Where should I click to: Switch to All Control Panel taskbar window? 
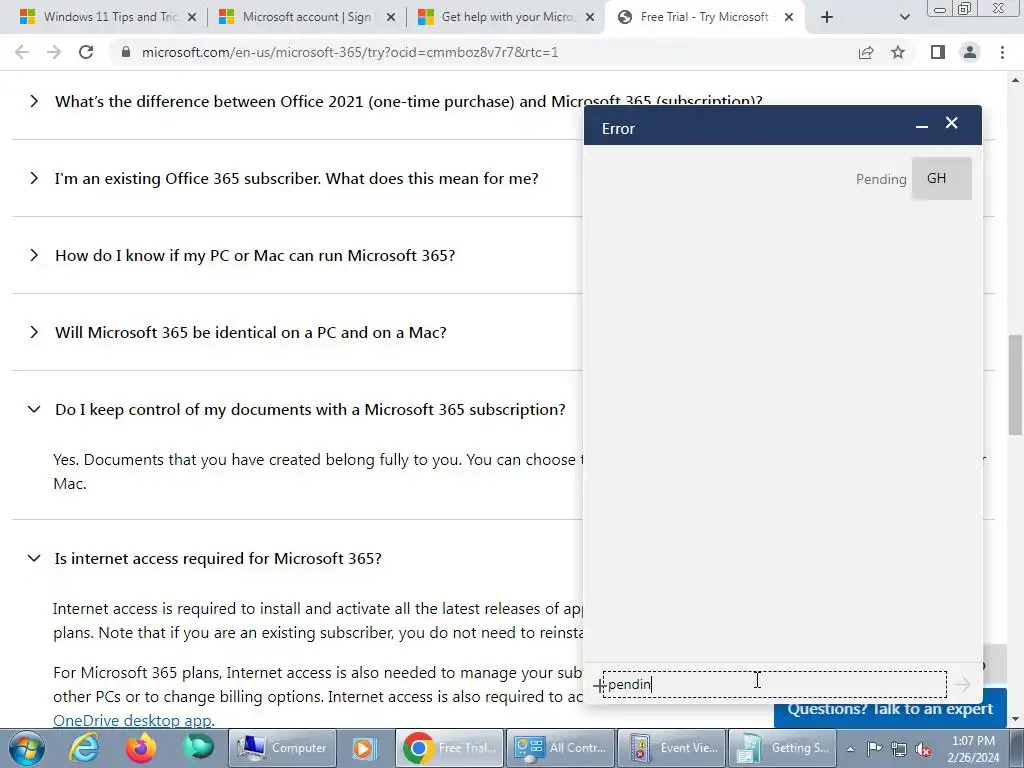coord(560,748)
